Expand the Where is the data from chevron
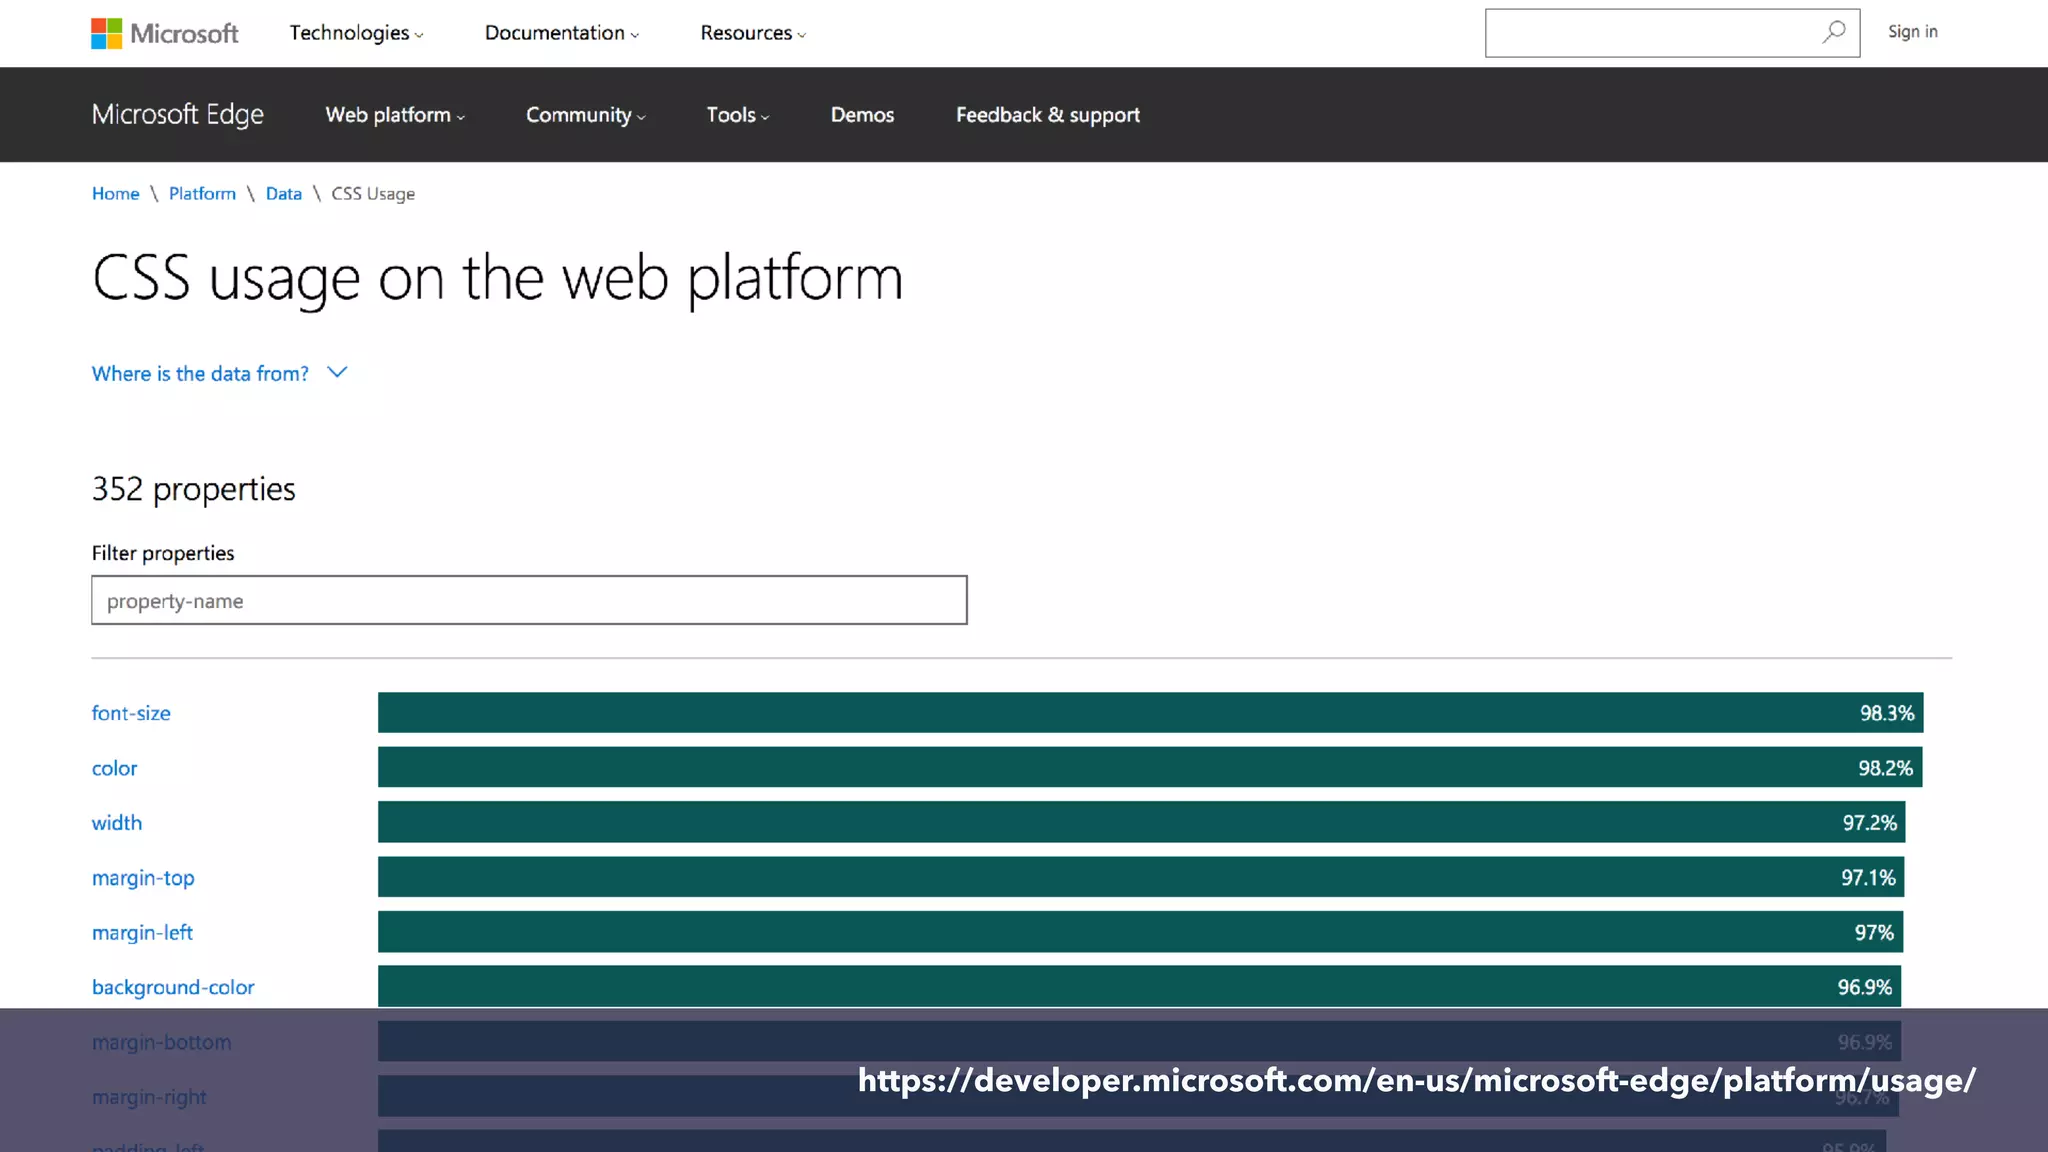Viewport: 2048px width, 1152px height. click(x=337, y=372)
